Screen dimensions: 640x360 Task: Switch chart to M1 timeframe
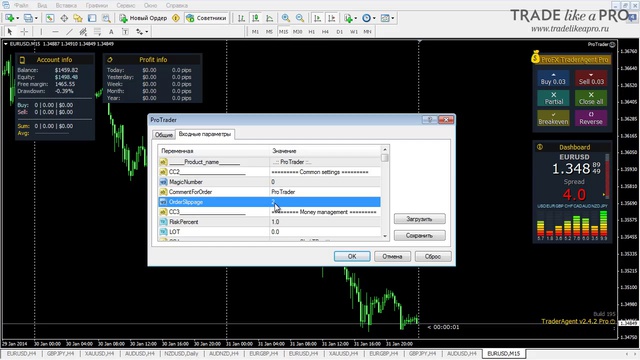coord(255,31)
